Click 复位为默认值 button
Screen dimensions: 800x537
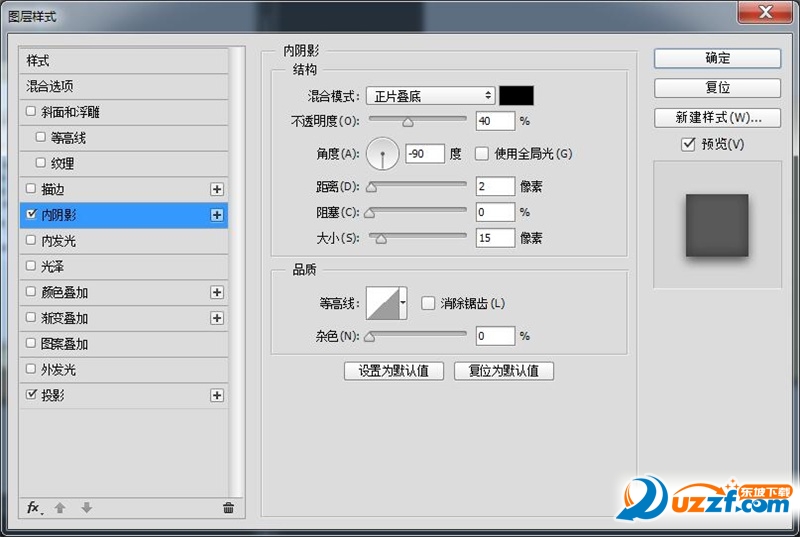[504, 371]
